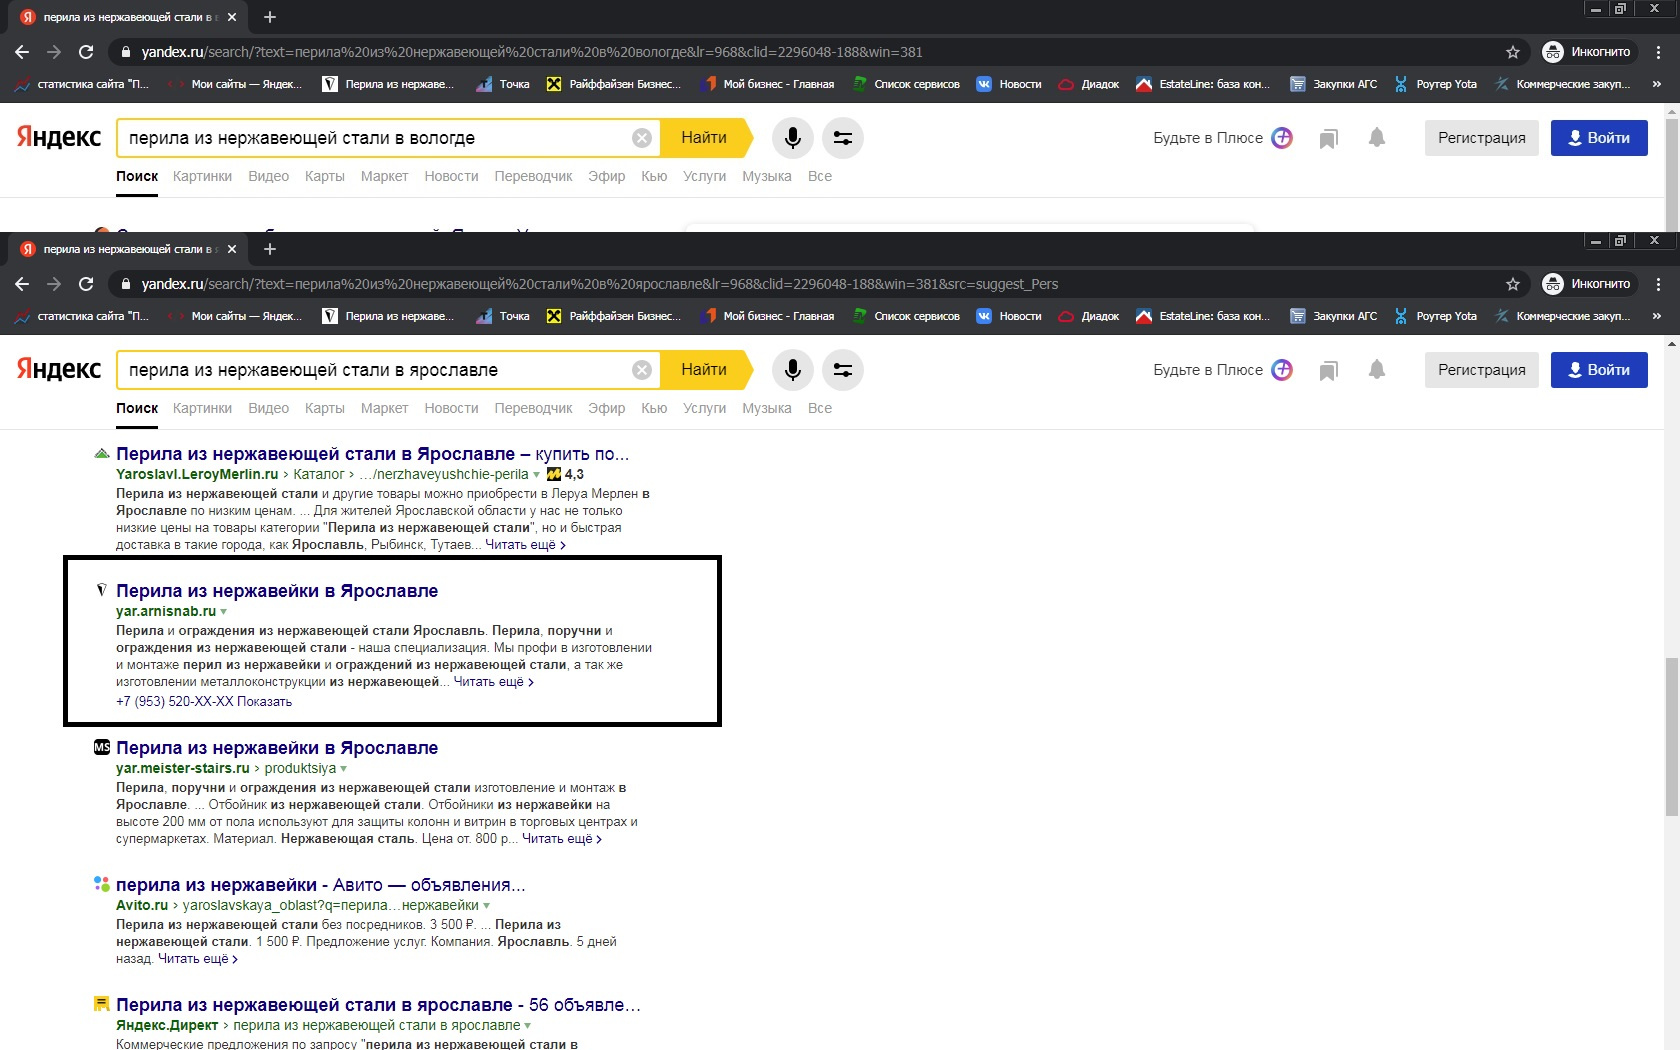Open the 'Райффайзен Бизнес' bookmark in Вологда window
The image size is (1680, 1050).
pos(614,84)
